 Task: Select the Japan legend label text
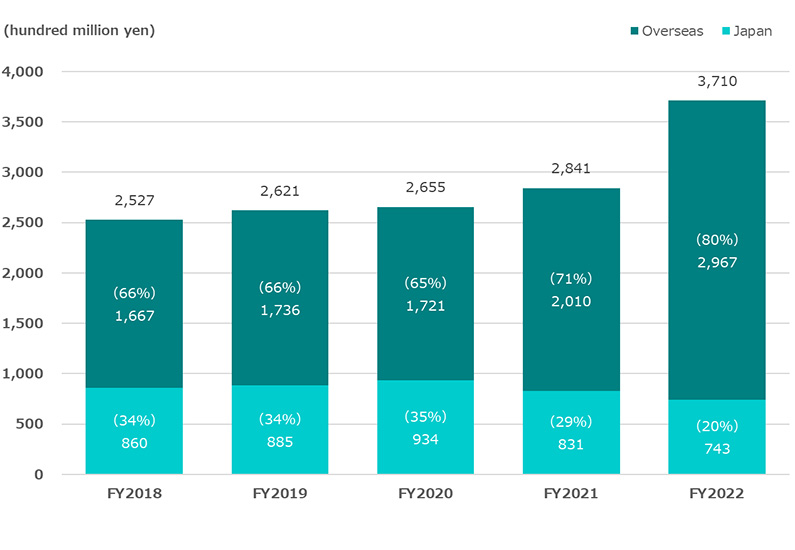tap(753, 31)
